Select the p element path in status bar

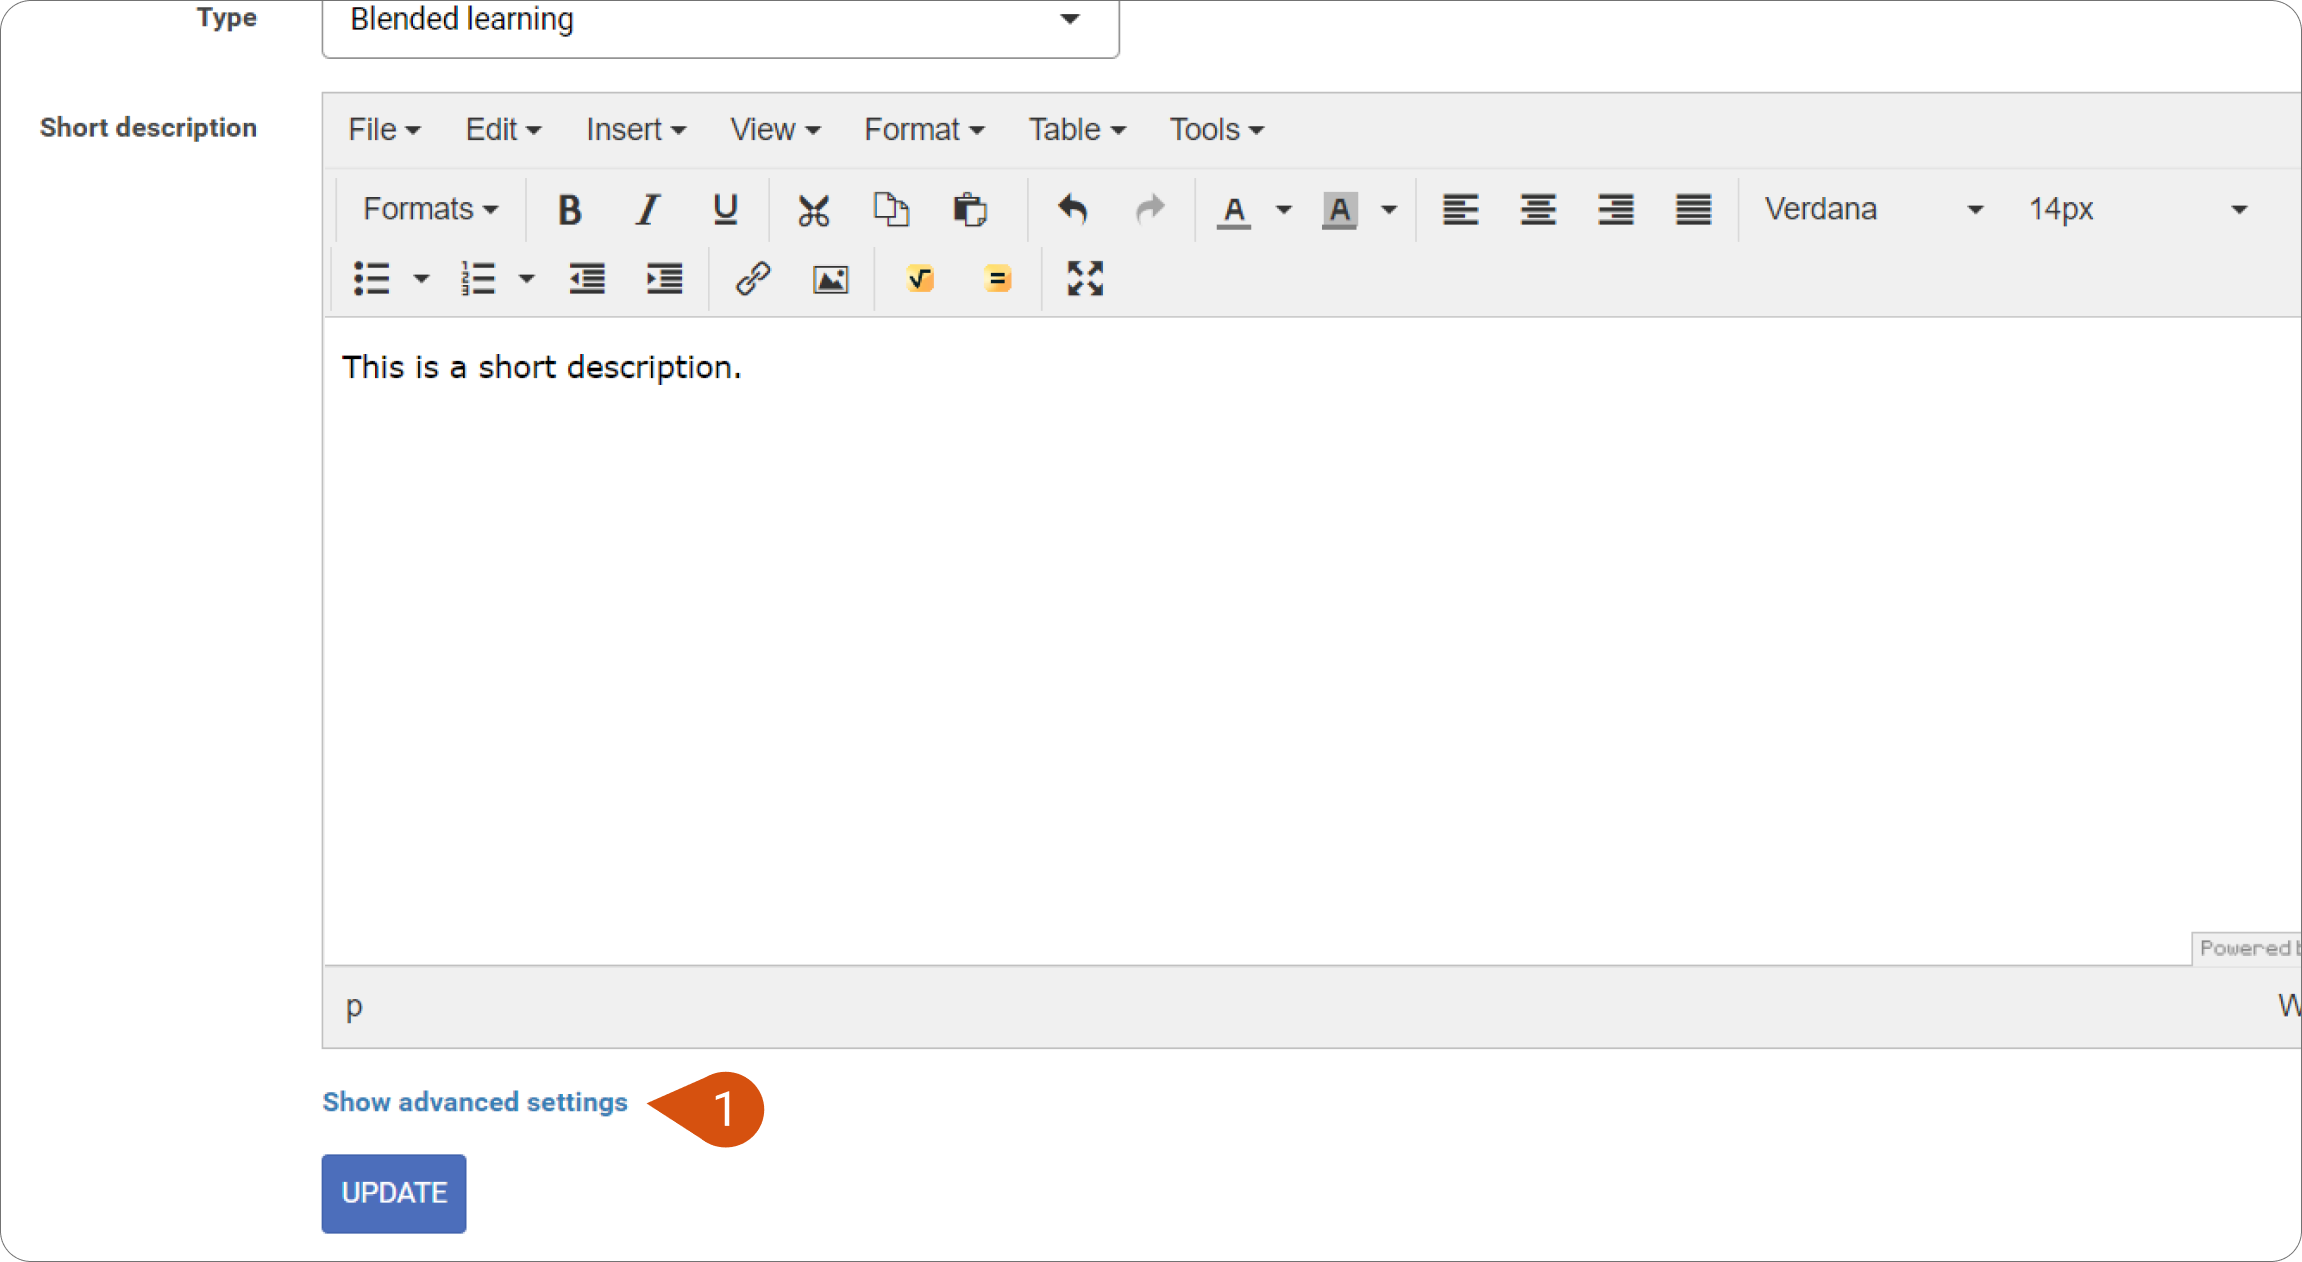(354, 1006)
